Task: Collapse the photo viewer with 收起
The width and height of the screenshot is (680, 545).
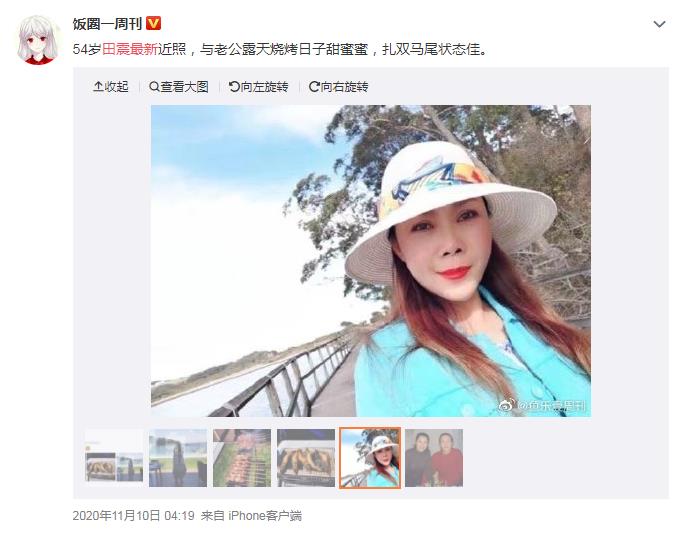Action: (x=111, y=87)
